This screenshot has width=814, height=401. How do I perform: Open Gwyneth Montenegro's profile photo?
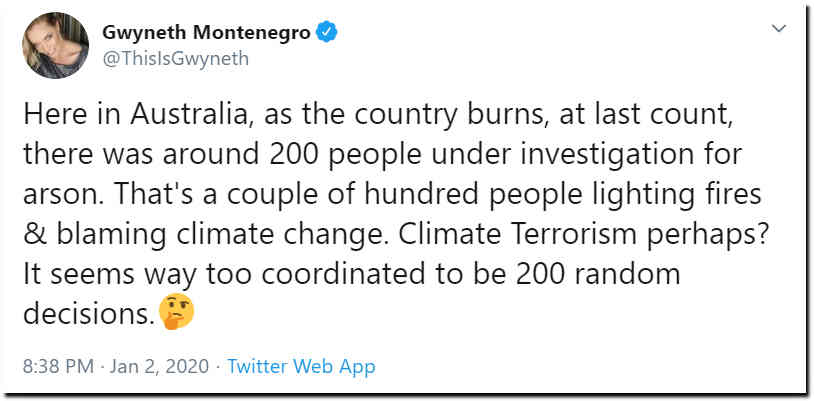click(x=56, y=45)
